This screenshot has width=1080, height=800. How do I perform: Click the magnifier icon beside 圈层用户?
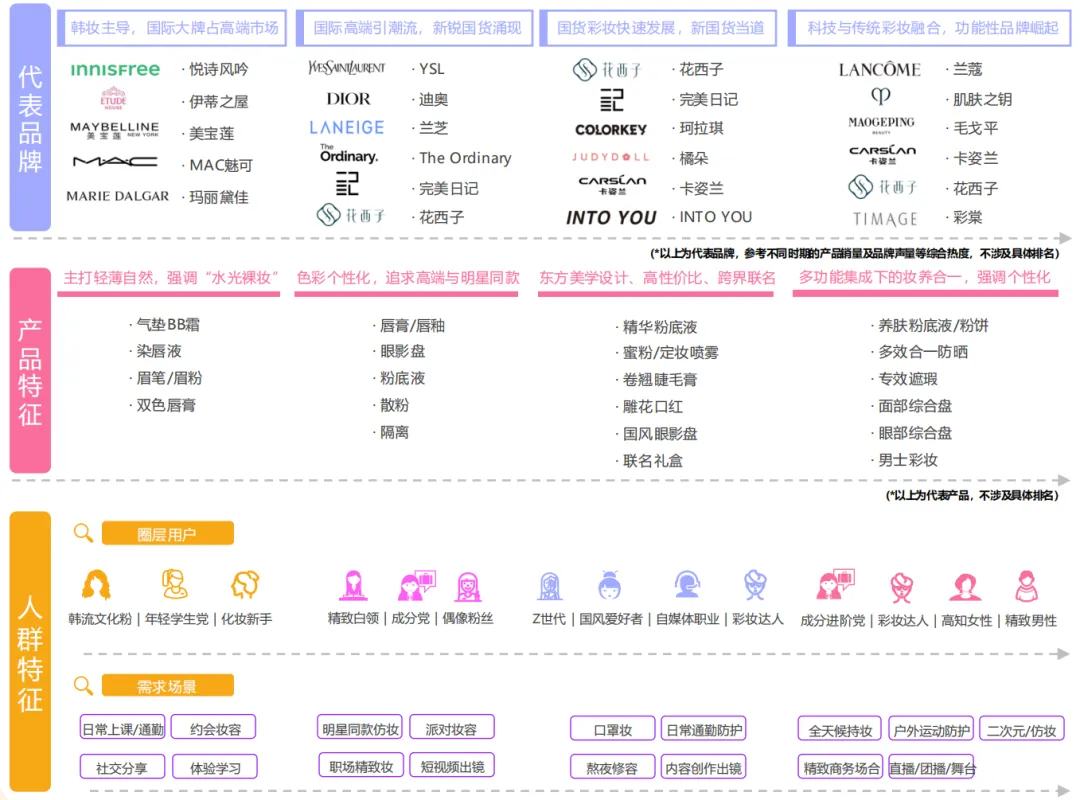point(83,533)
